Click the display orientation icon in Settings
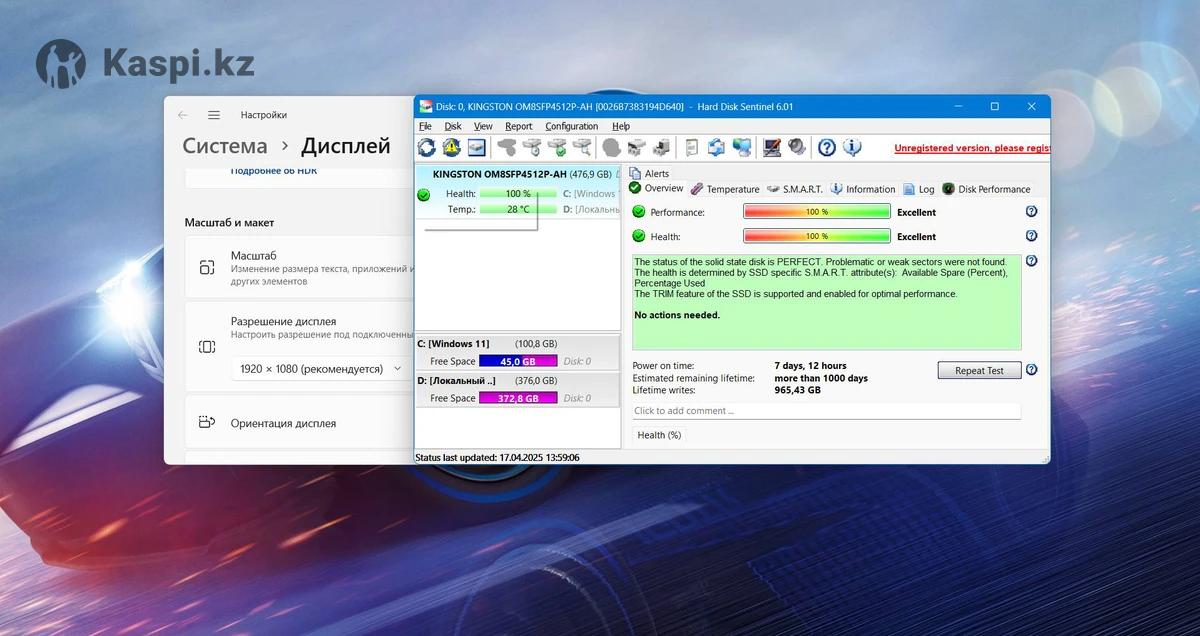This screenshot has width=1200, height=636. (207, 422)
